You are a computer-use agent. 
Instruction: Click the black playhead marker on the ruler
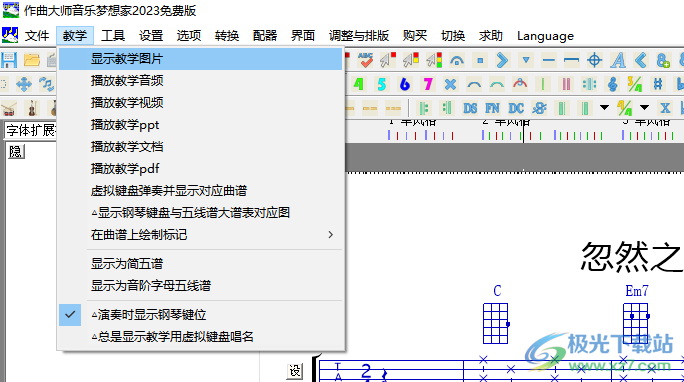pyautogui.click(x=523, y=131)
